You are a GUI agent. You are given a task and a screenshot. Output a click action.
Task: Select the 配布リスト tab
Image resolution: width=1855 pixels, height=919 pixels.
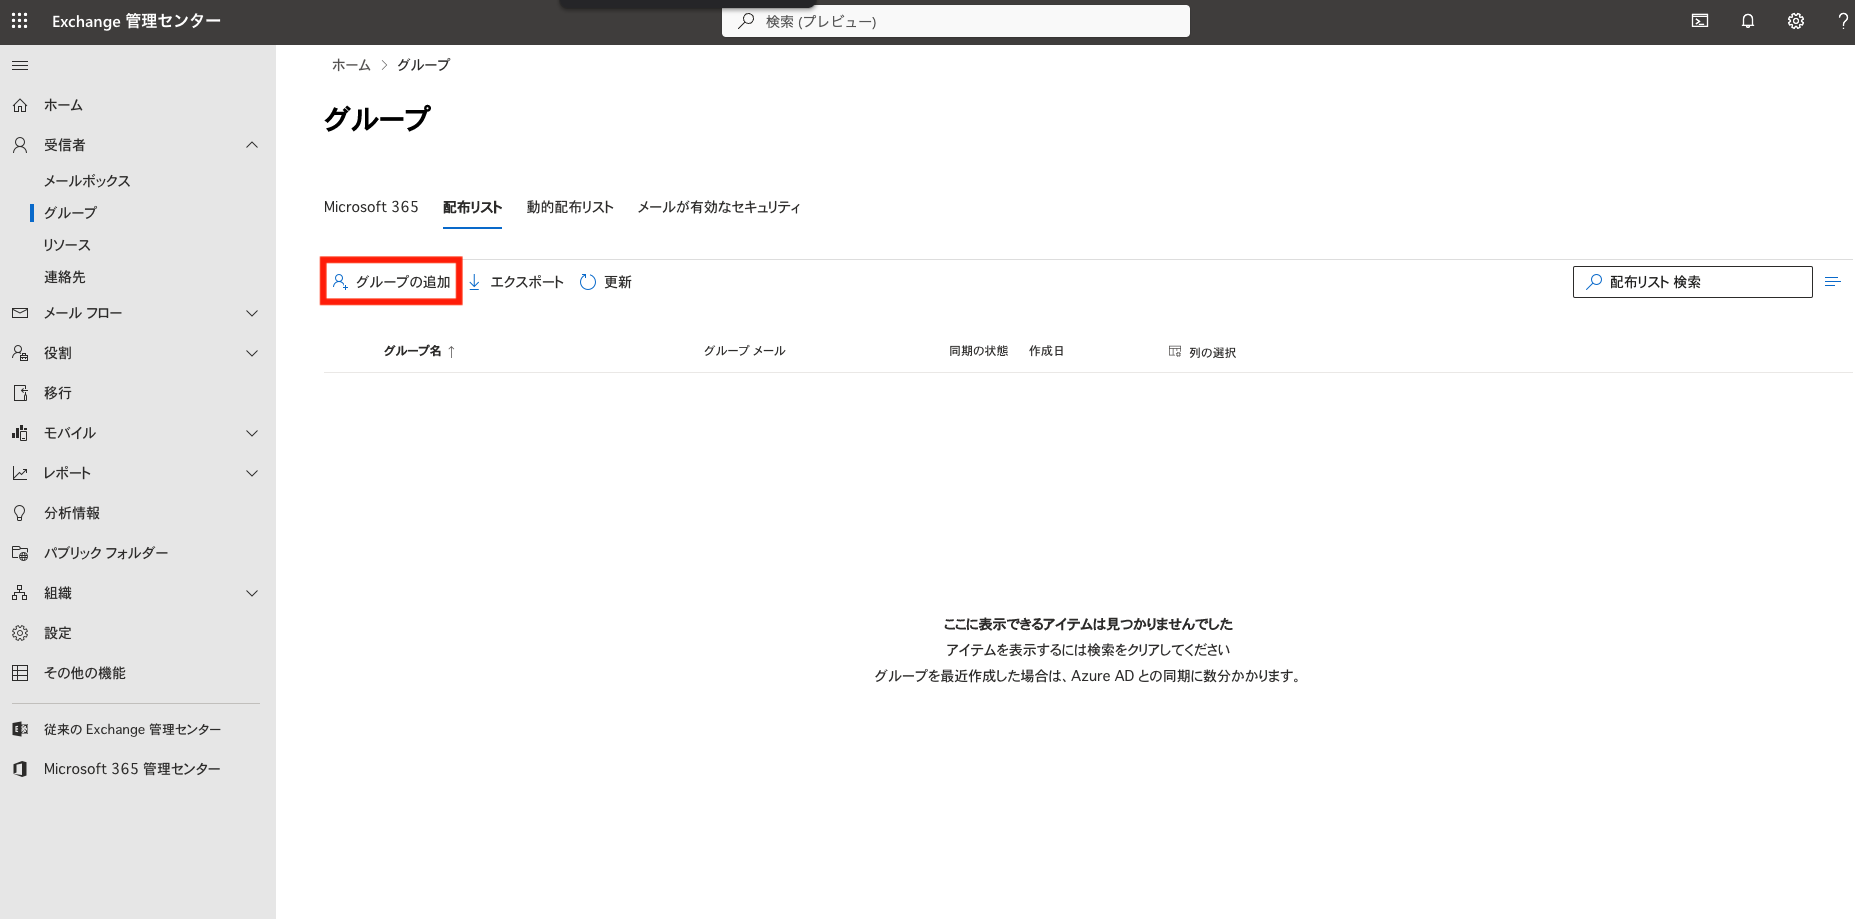(x=472, y=207)
